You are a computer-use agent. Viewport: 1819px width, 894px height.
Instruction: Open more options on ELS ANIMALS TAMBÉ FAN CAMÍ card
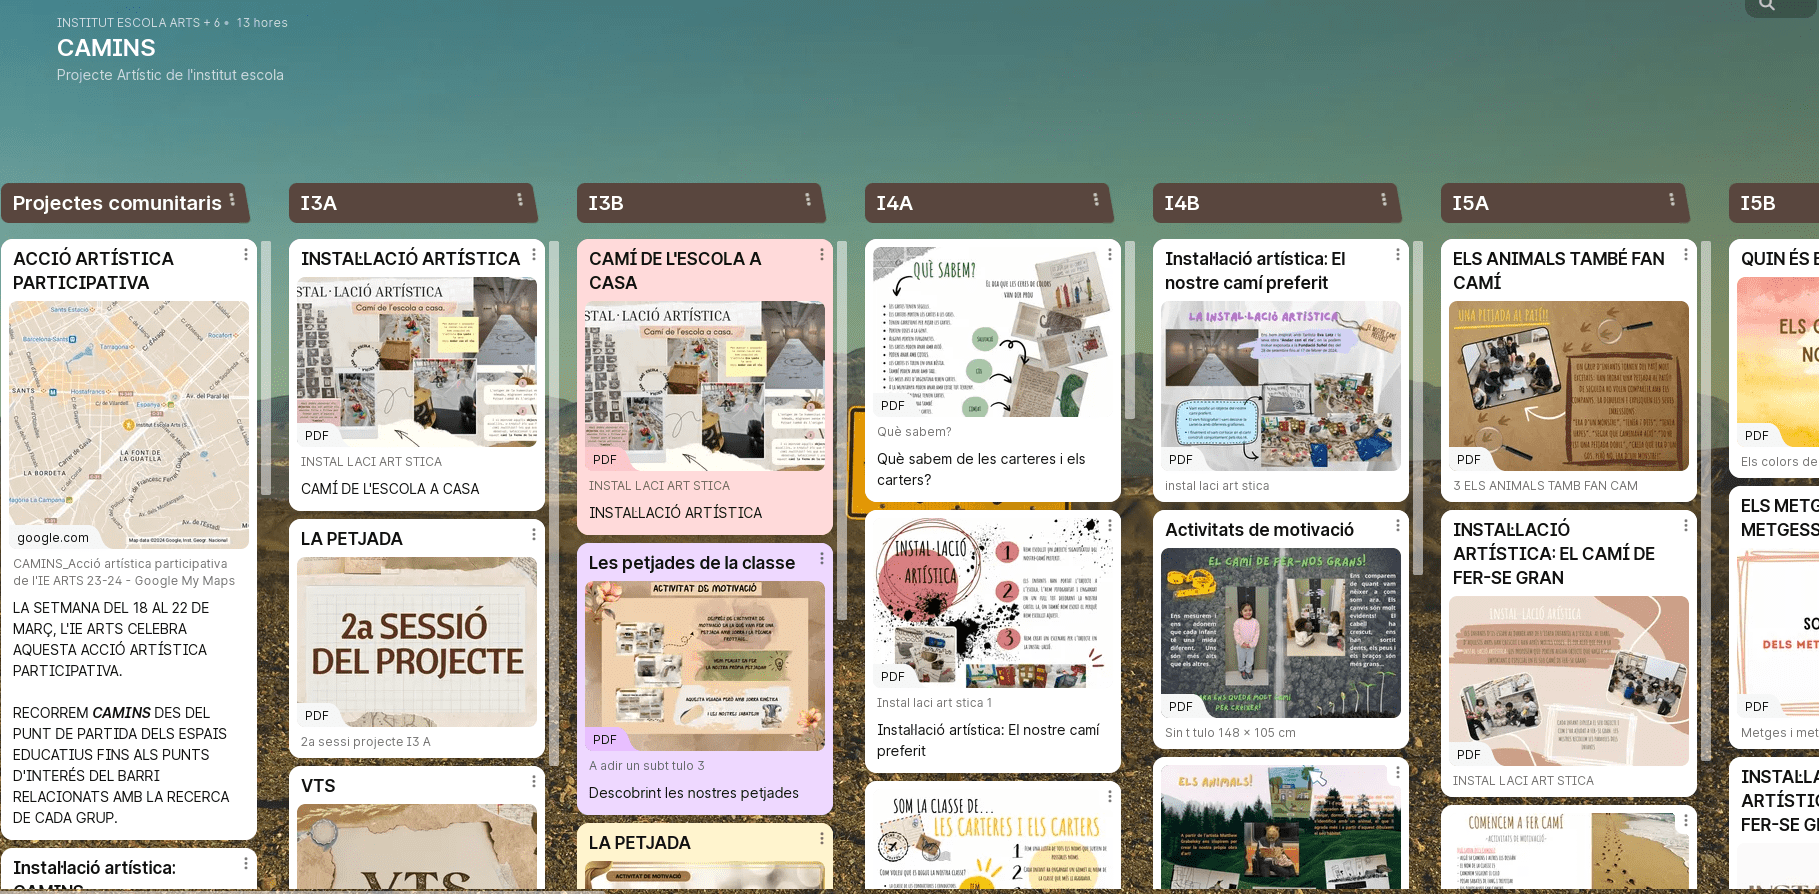pos(1686,255)
